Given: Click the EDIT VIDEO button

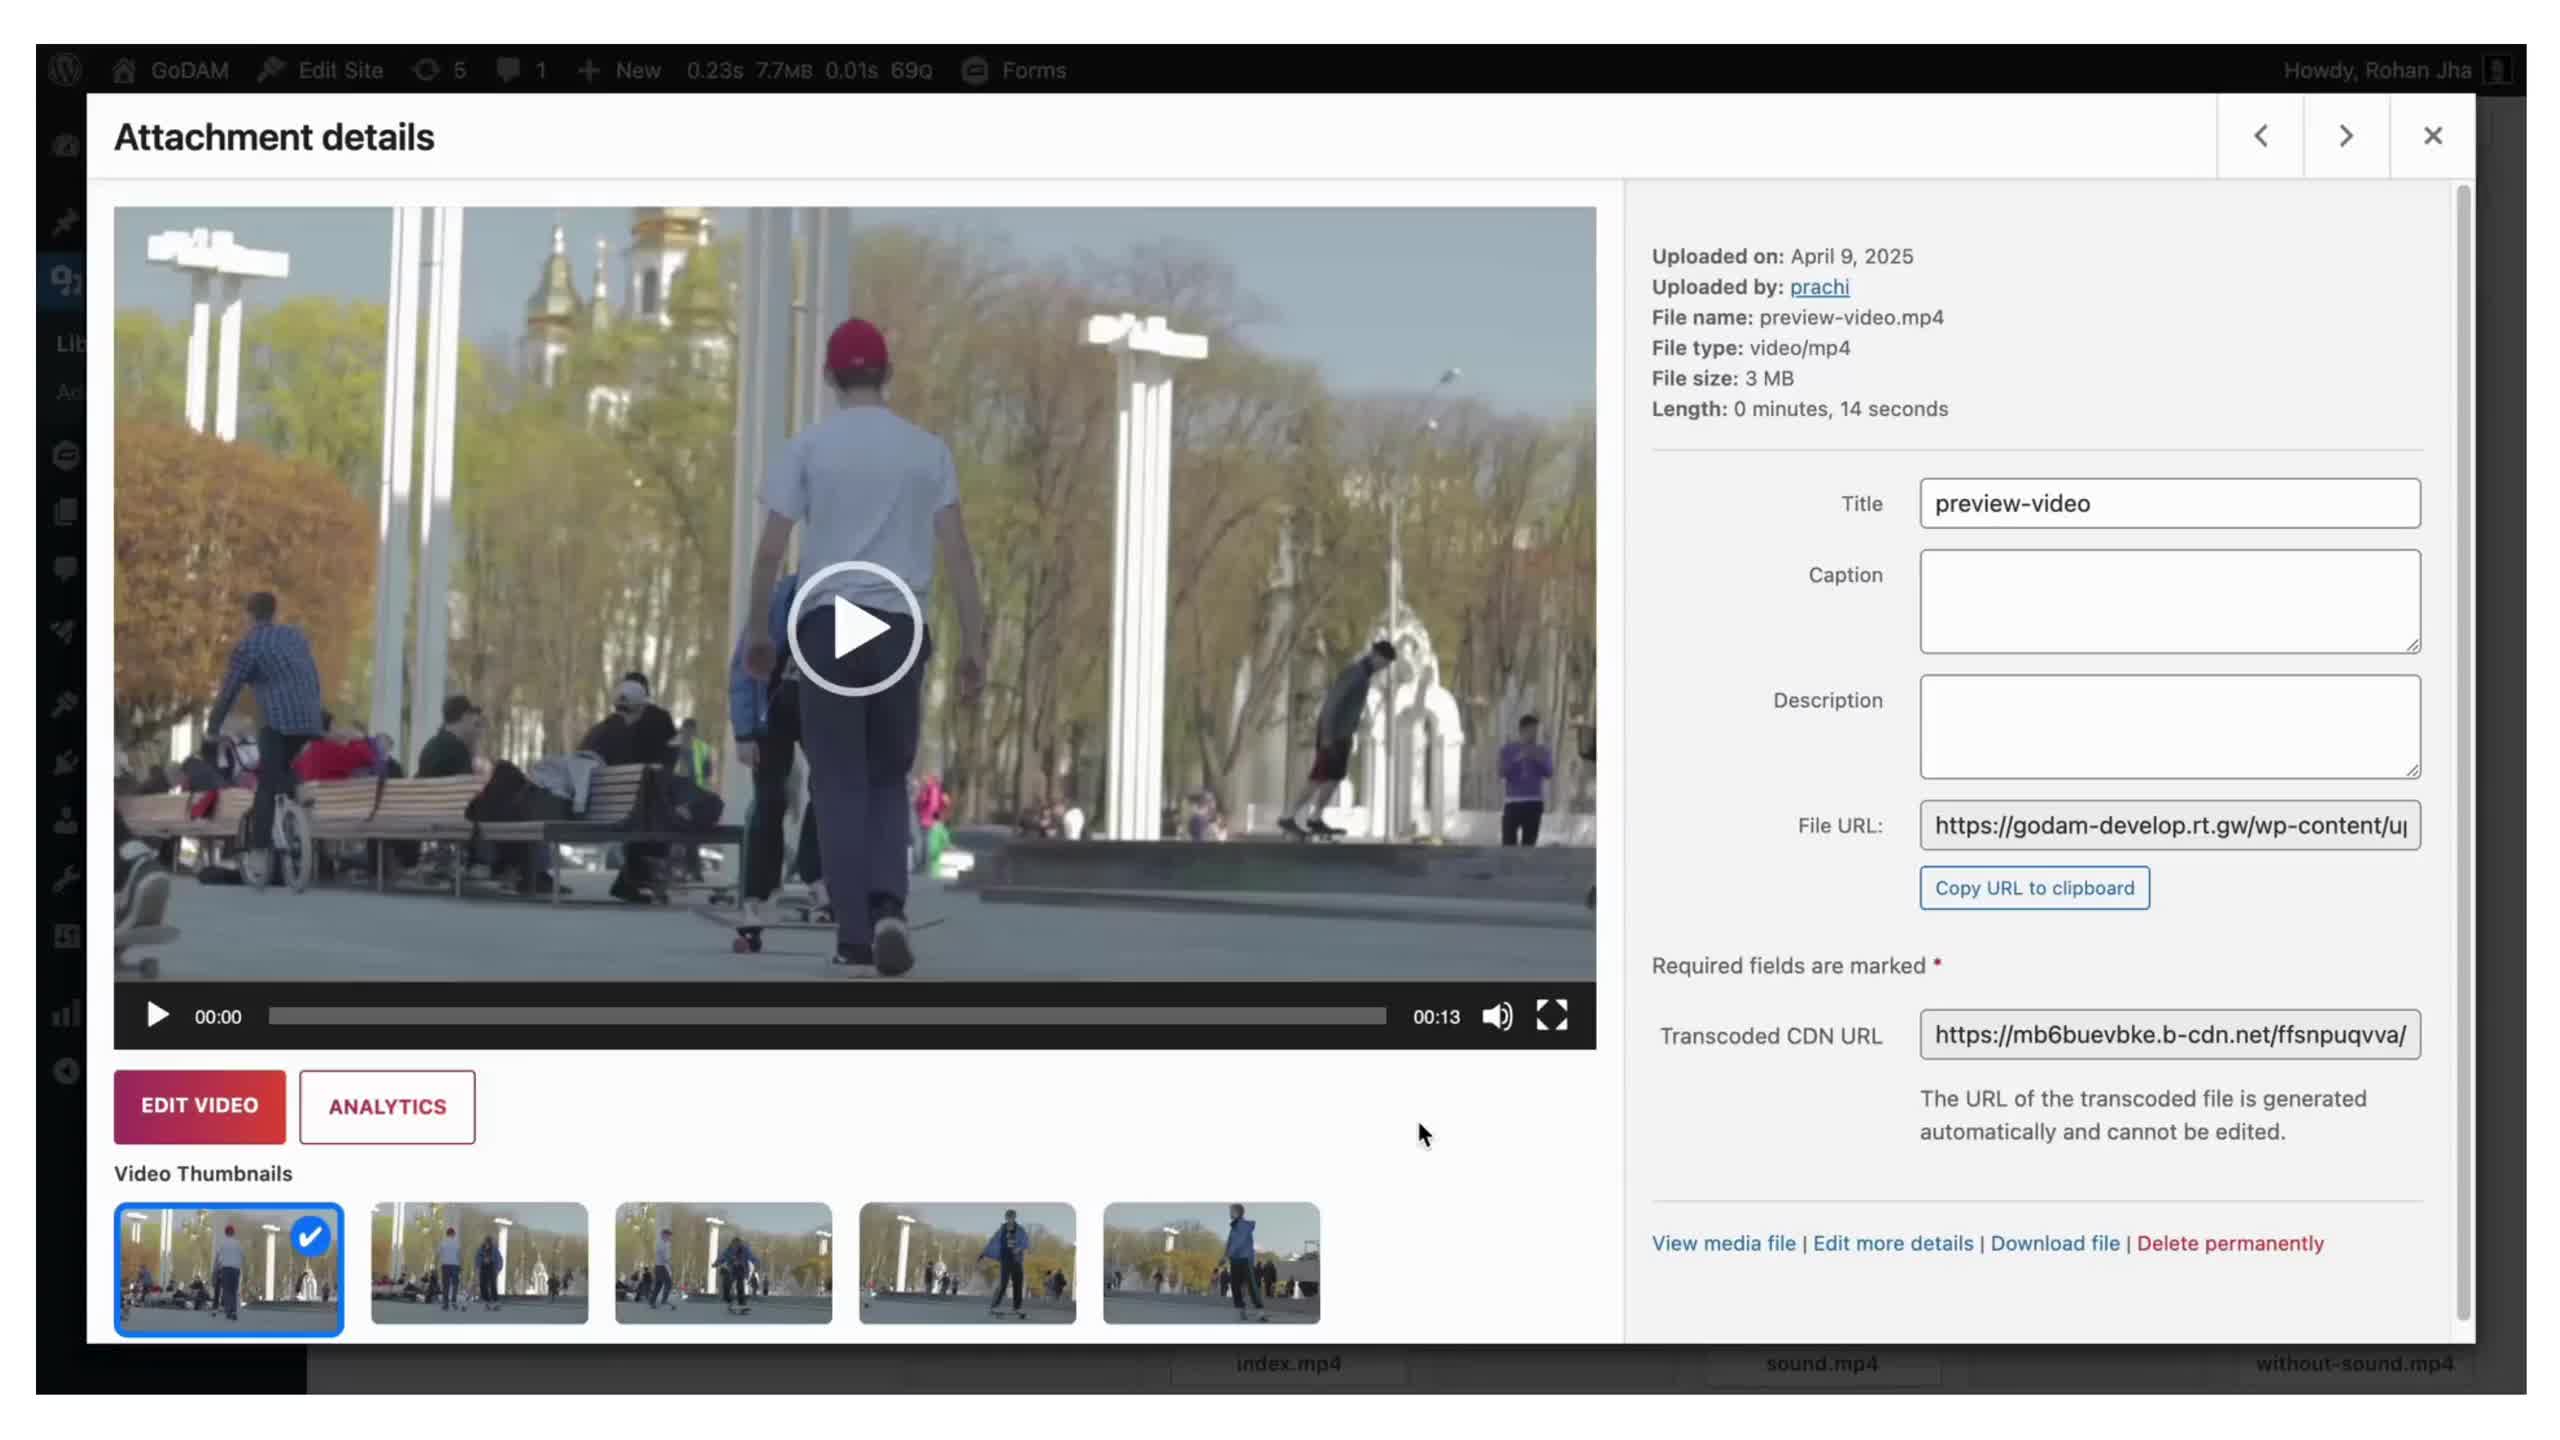Looking at the screenshot, I should (199, 1106).
